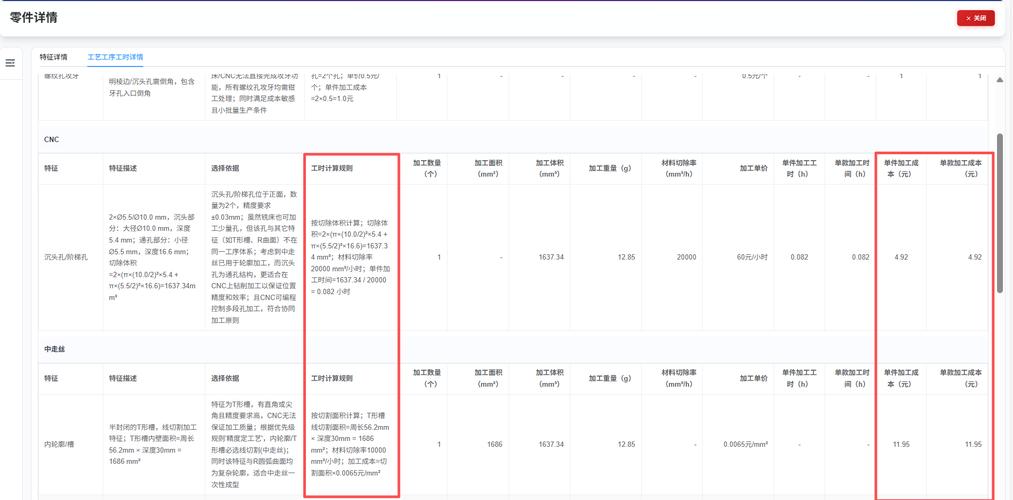1013x500 pixels.
Task: Click the vertical scrollbar thumb
Action: [x=1000, y=213]
